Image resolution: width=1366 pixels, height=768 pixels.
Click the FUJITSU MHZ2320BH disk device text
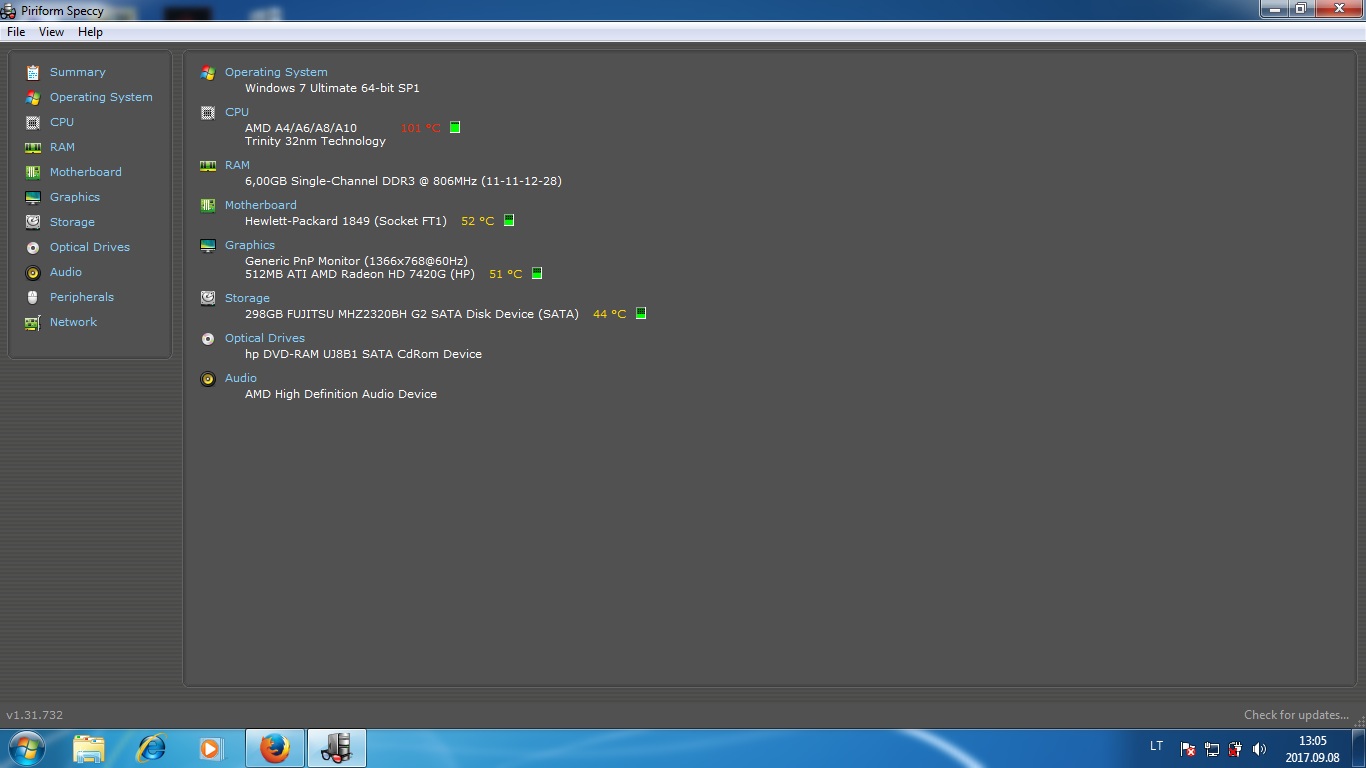point(412,314)
